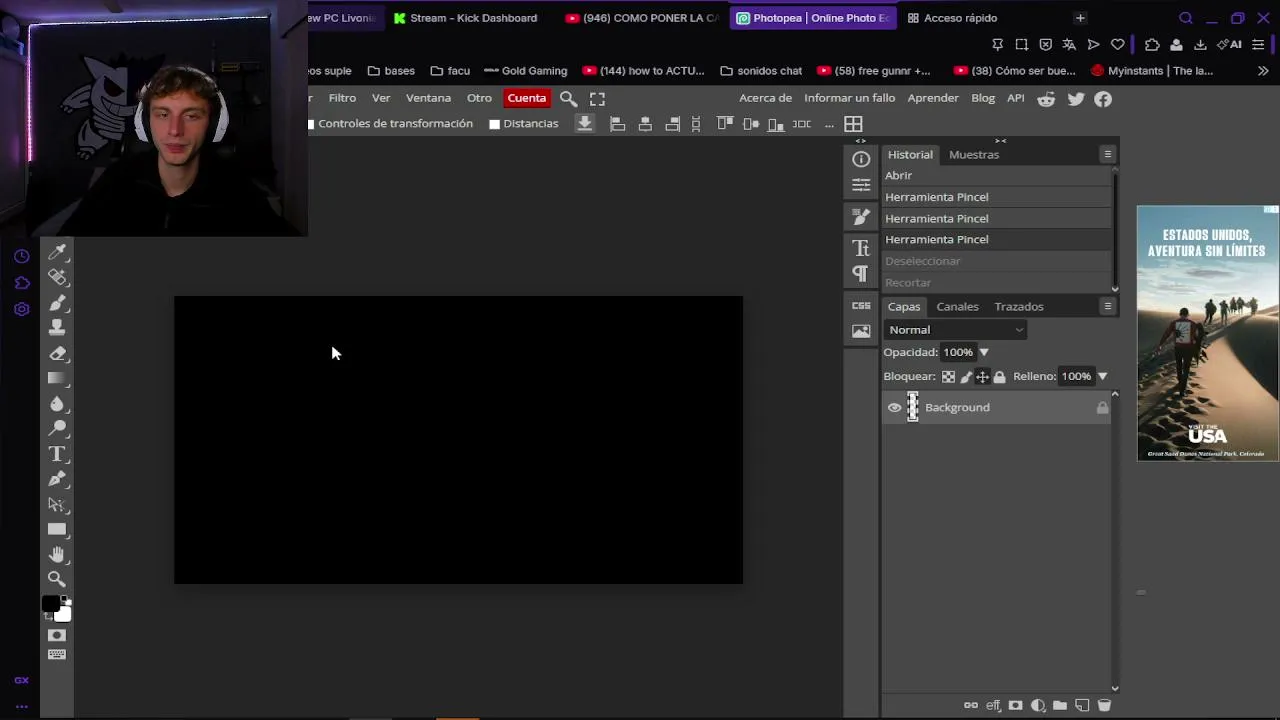Screen dimensions: 1280x720
Task: Open the Info panel icon
Action: [x=861, y=159]
